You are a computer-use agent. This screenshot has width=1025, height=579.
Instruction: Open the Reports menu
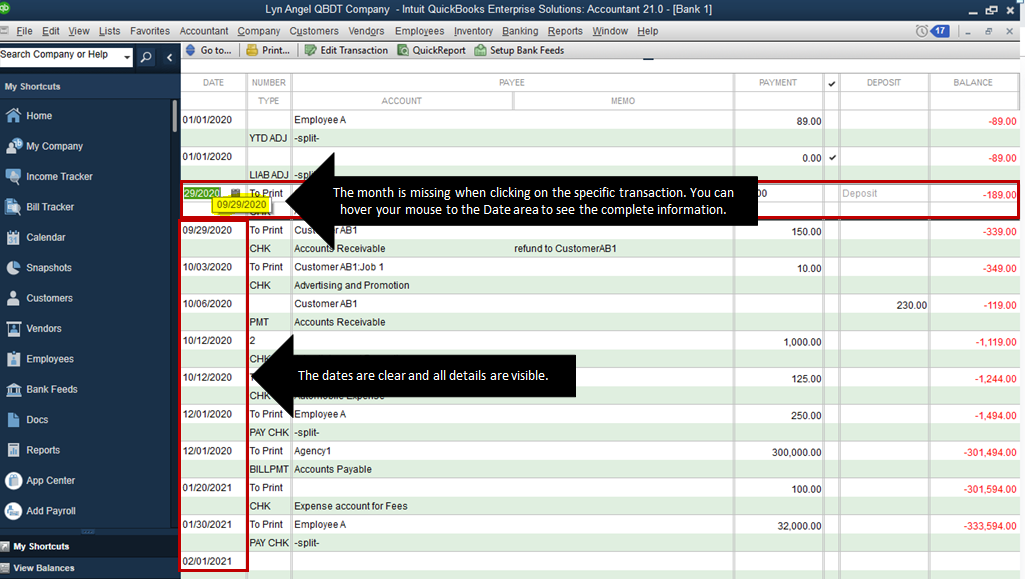tap(565, 31)
